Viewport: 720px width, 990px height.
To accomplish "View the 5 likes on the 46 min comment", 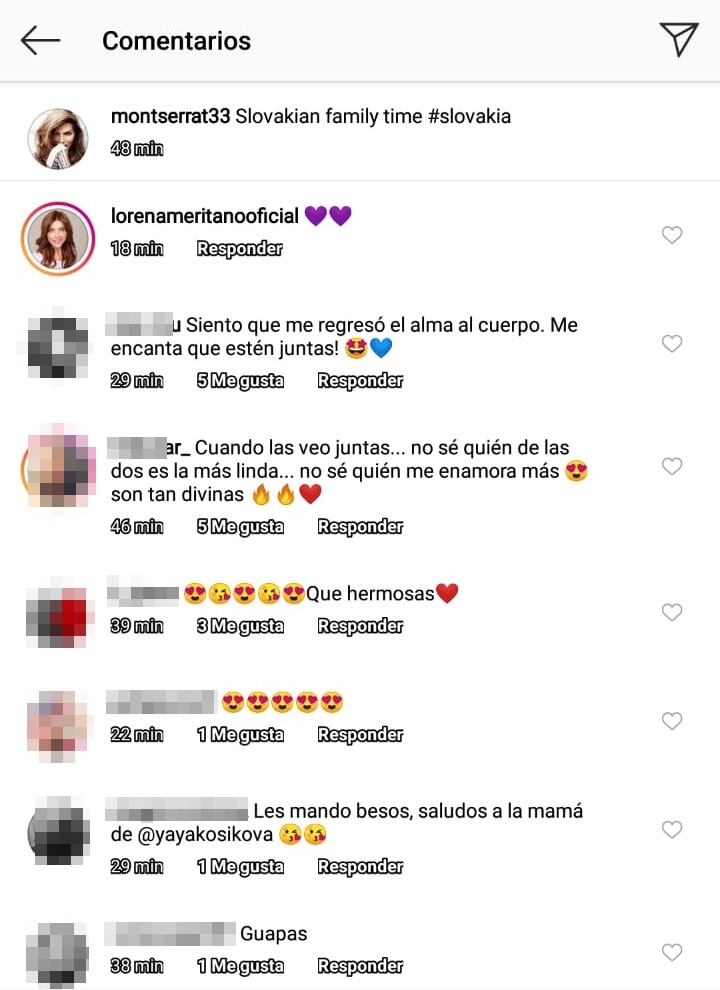I will point(240,527).
